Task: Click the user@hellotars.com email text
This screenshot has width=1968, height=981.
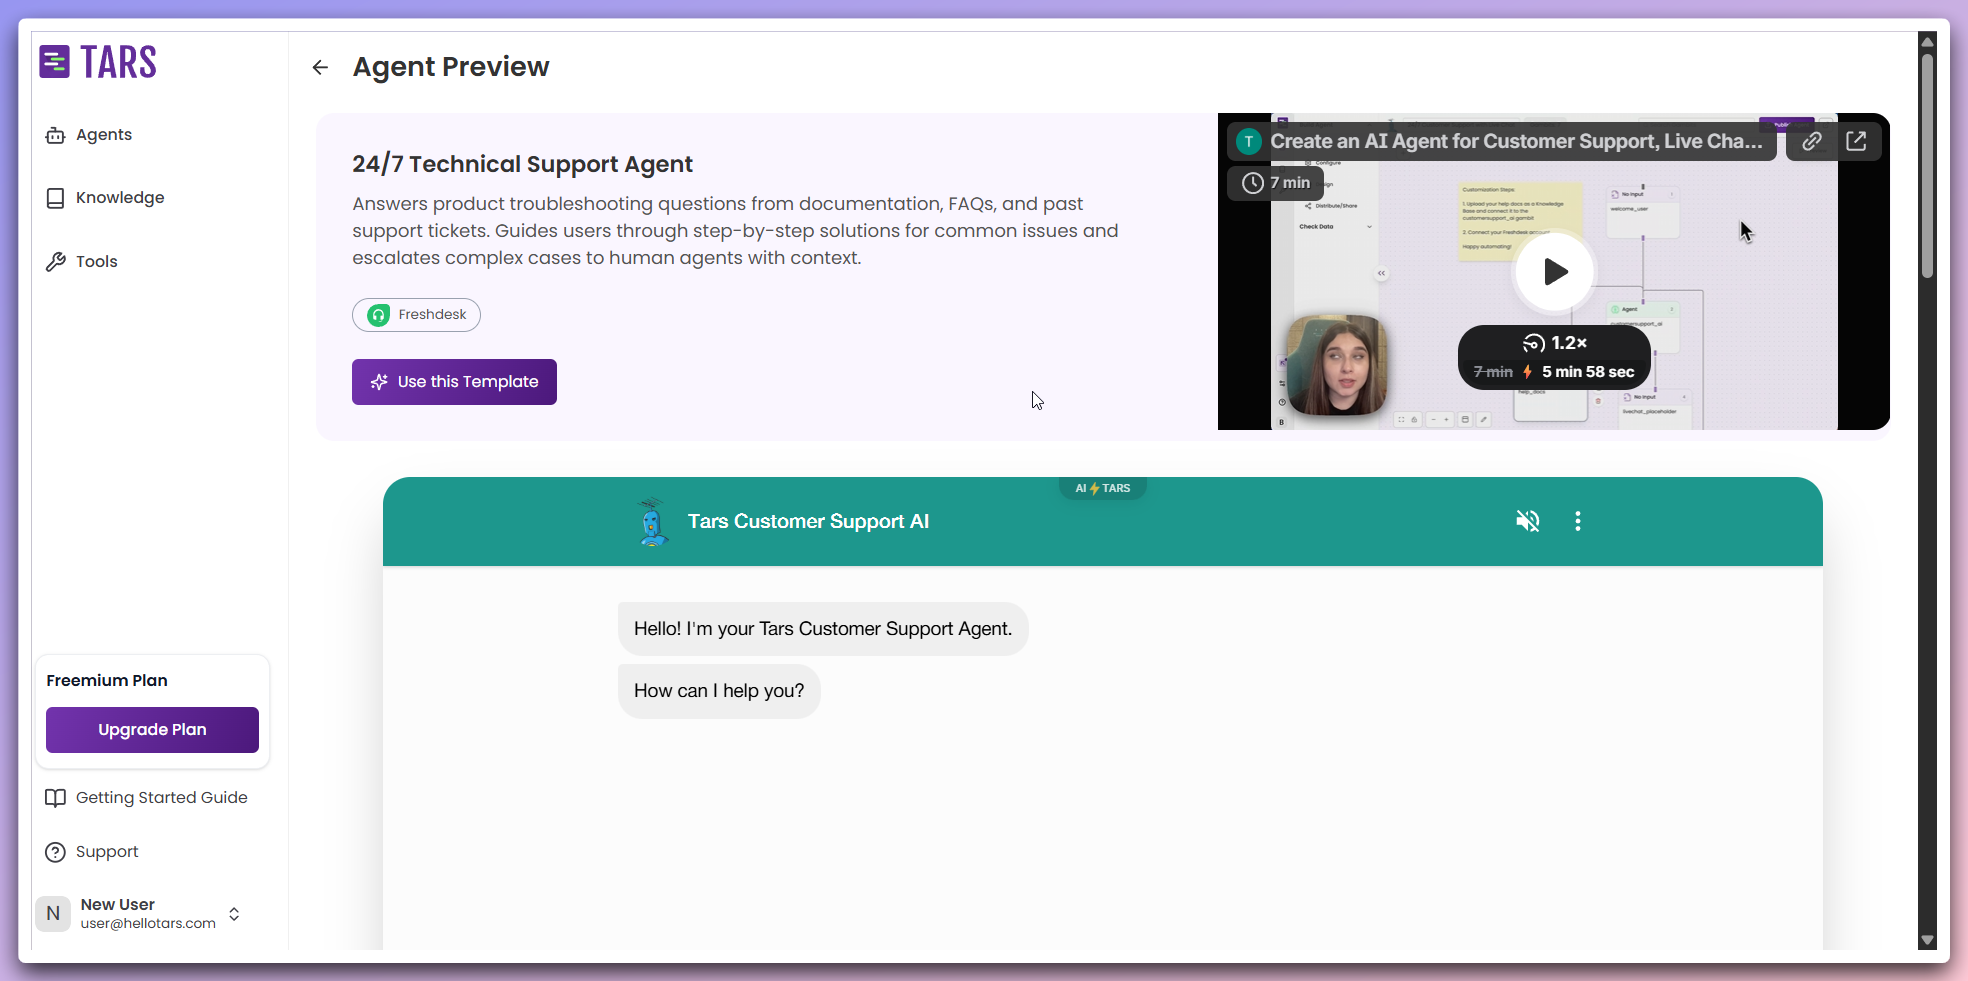Action: pyautogui.click(x=148, y=923)
